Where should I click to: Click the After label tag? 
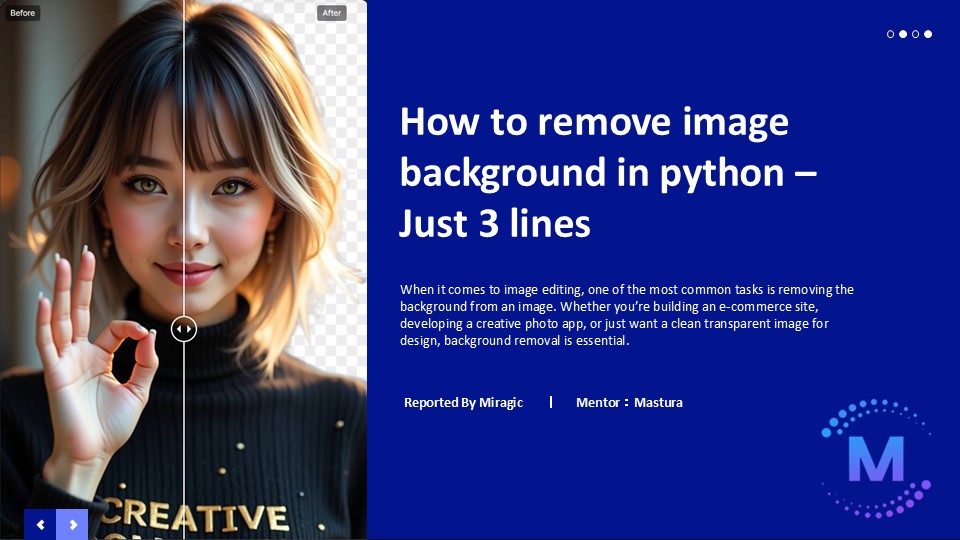coord(332,13)
